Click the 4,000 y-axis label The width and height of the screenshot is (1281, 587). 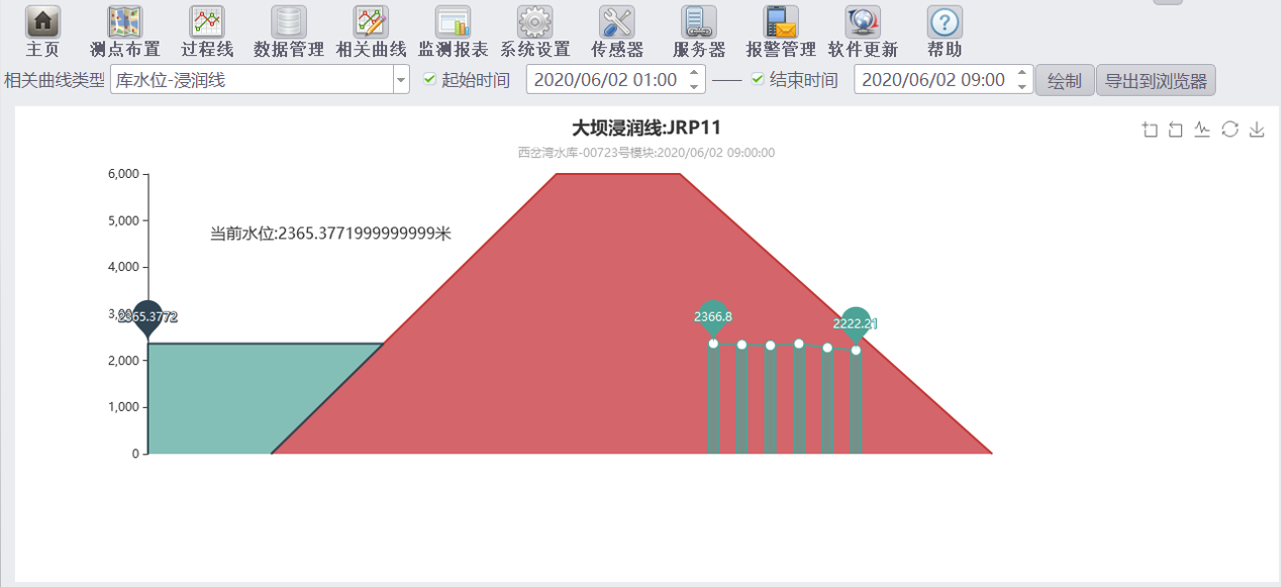click(123, 267)
